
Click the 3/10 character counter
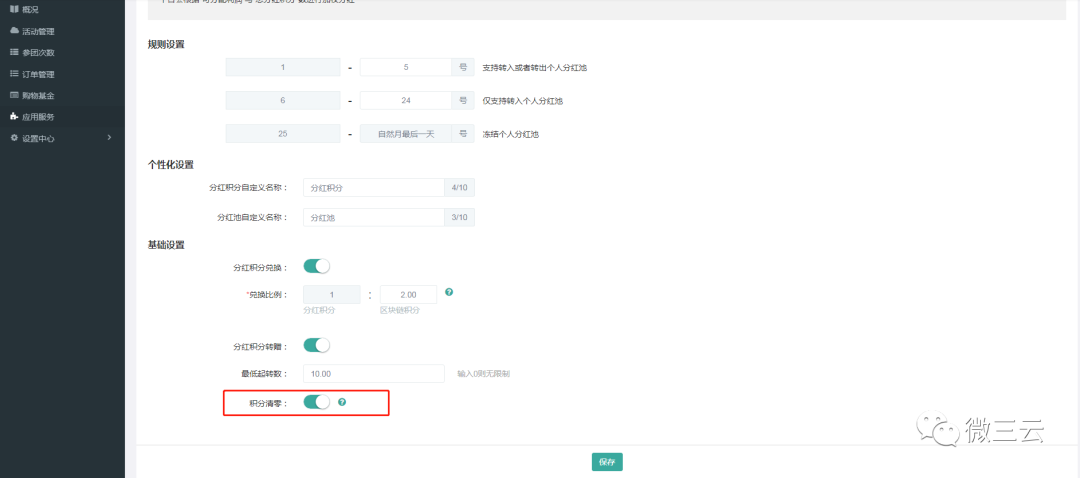[459, 217]
